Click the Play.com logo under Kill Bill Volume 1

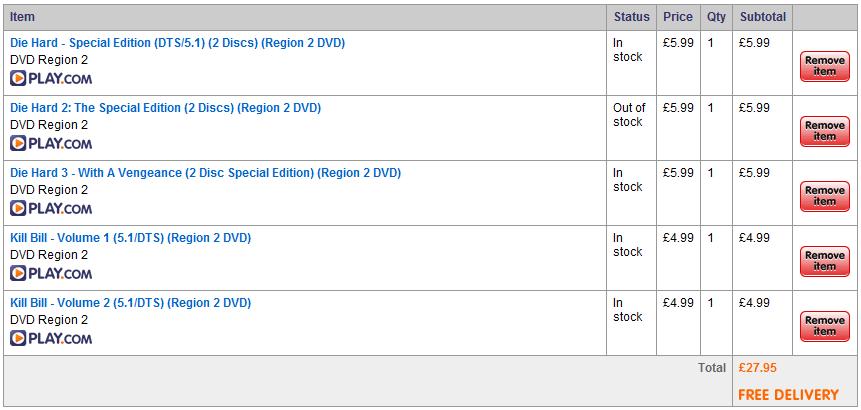[51, 273]
